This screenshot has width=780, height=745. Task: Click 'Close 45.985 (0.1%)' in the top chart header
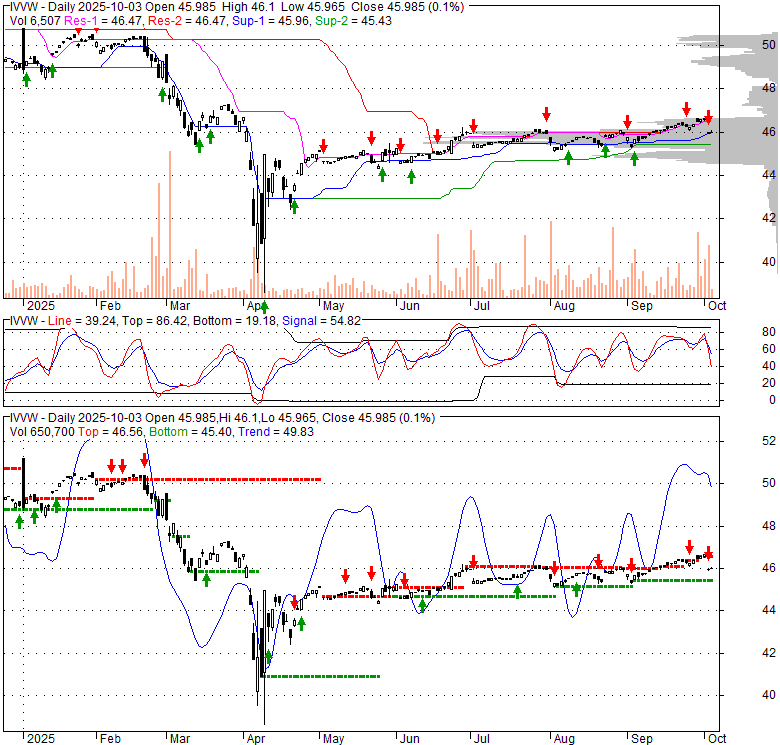point(407,7)
